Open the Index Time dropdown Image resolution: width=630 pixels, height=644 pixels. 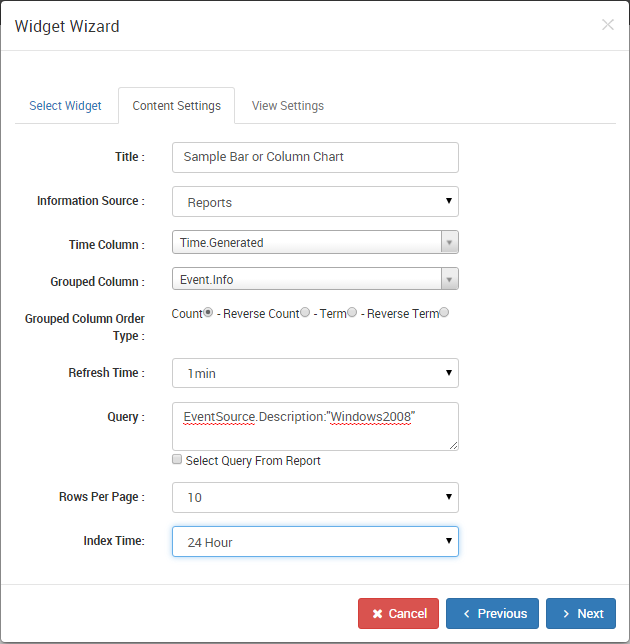[315, 542]
